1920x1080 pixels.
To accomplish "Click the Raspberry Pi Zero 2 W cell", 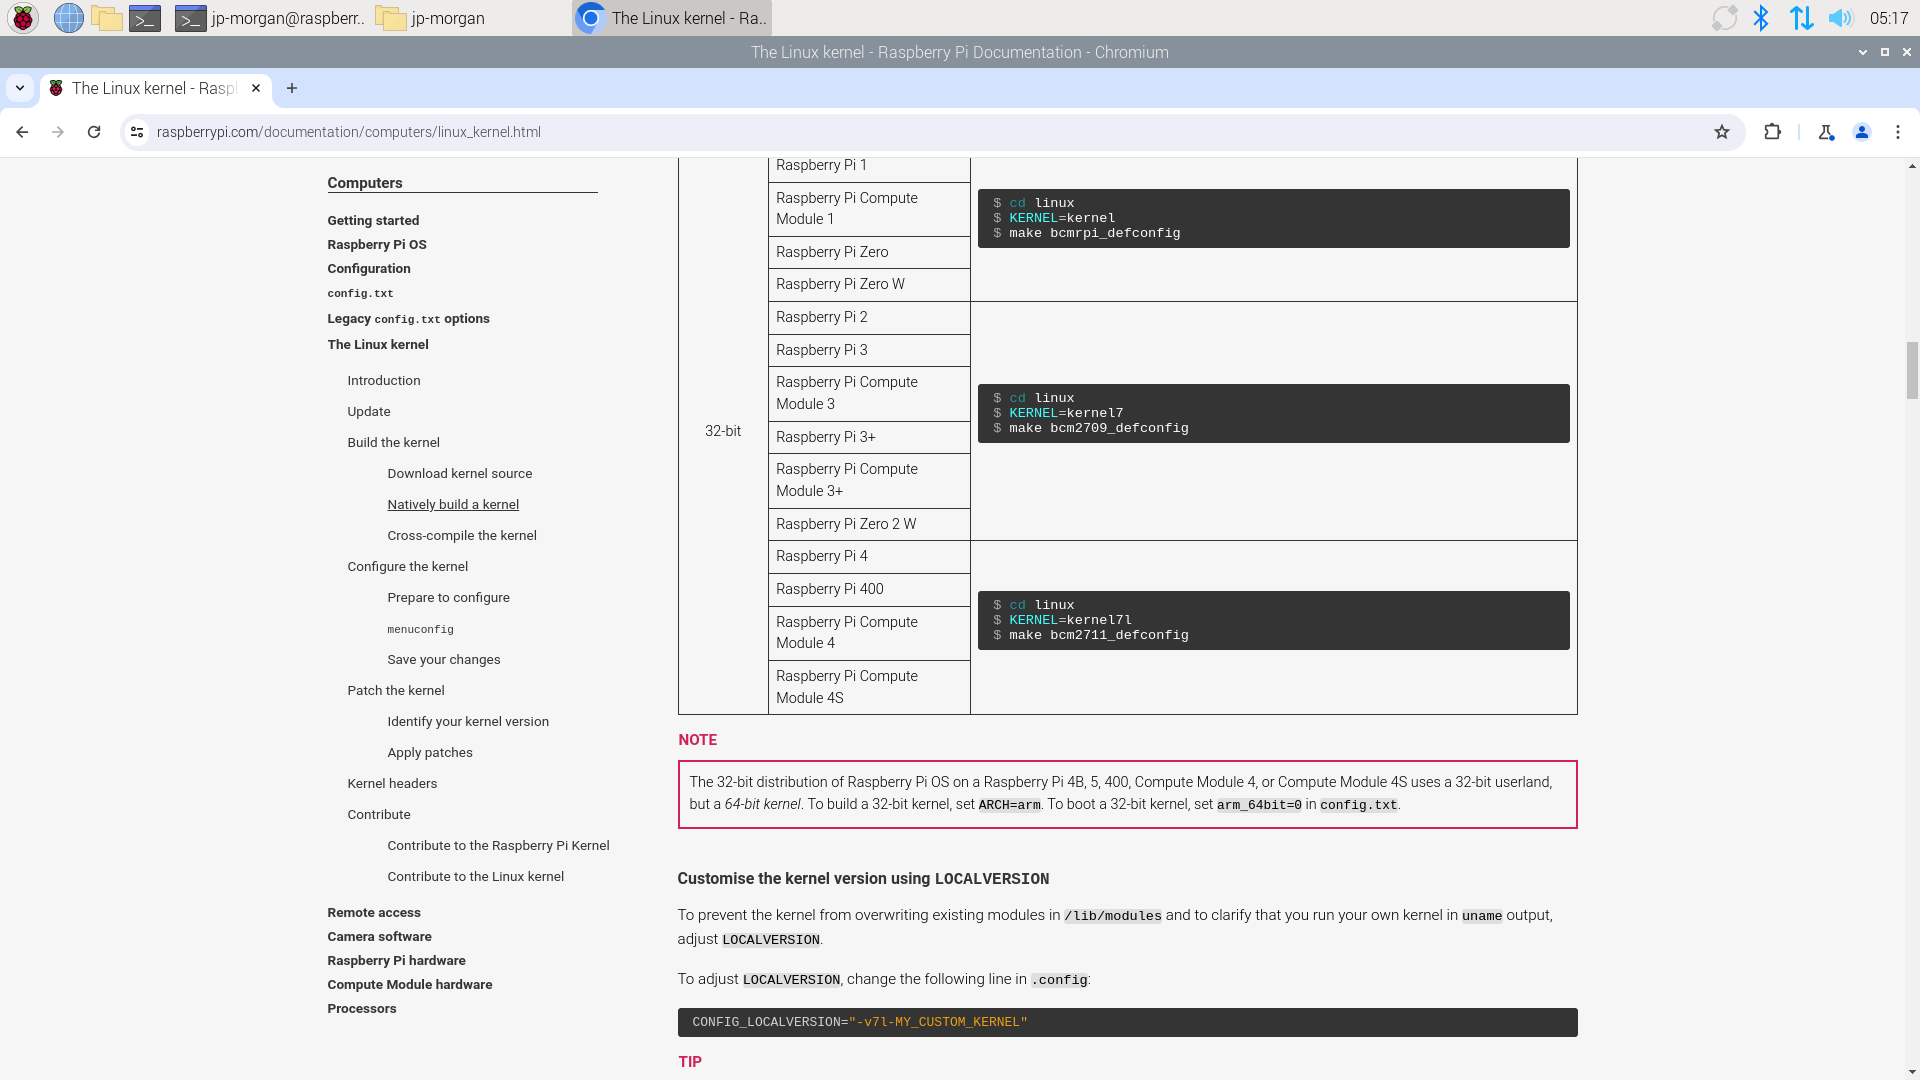I will click(x=869, y=524).
